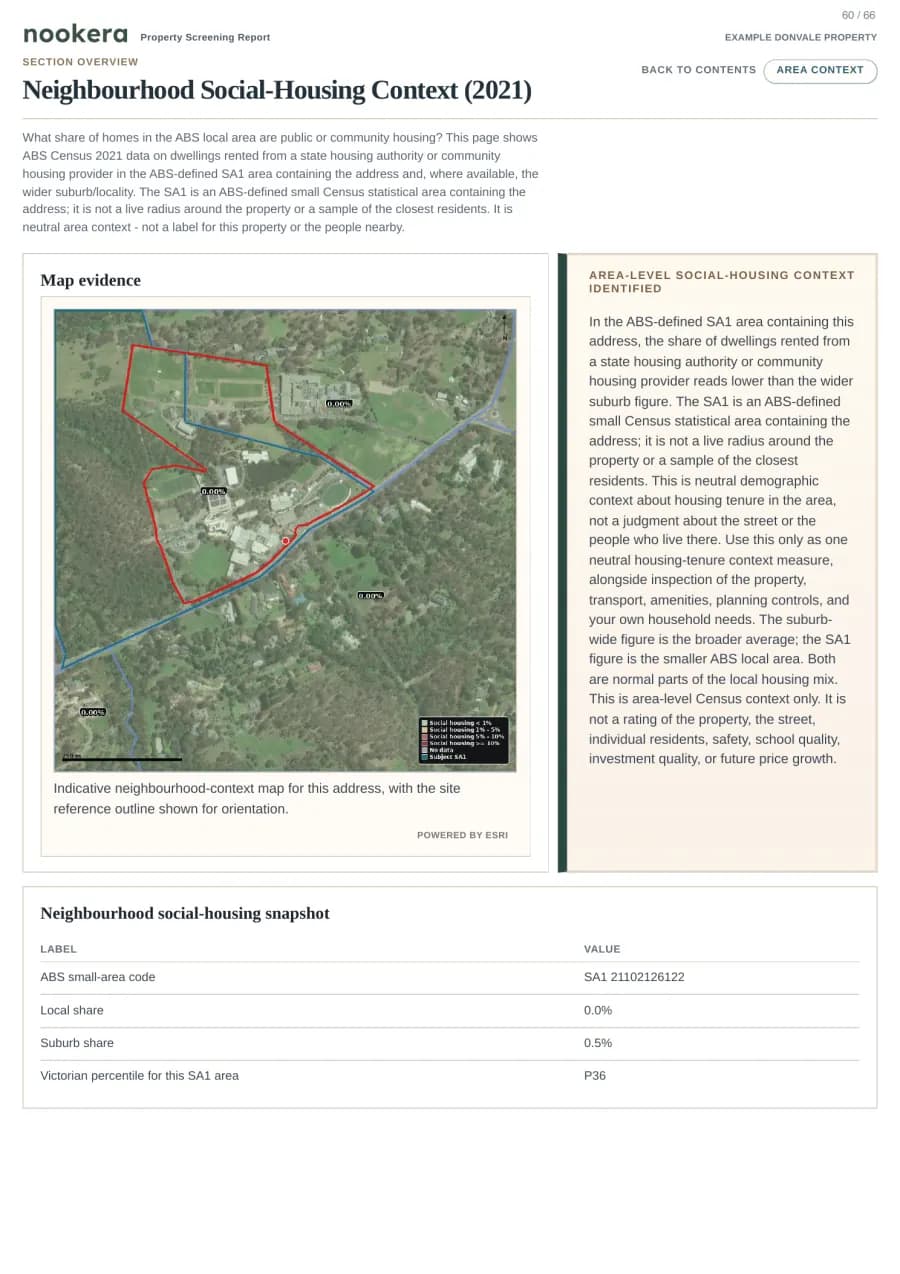
Task: Click the nookera logo
Action: (75, 34)
